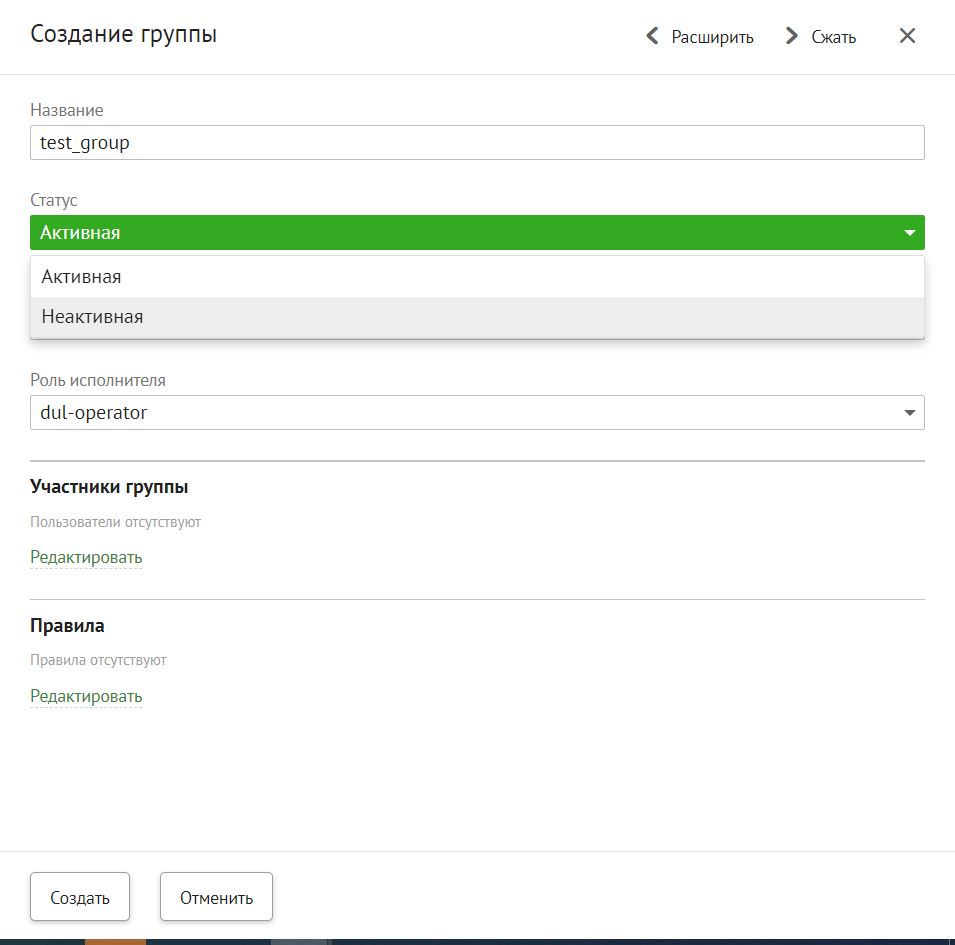Click Расширить in the dialog header
955x945 pixels.
(x=716, y=36)
